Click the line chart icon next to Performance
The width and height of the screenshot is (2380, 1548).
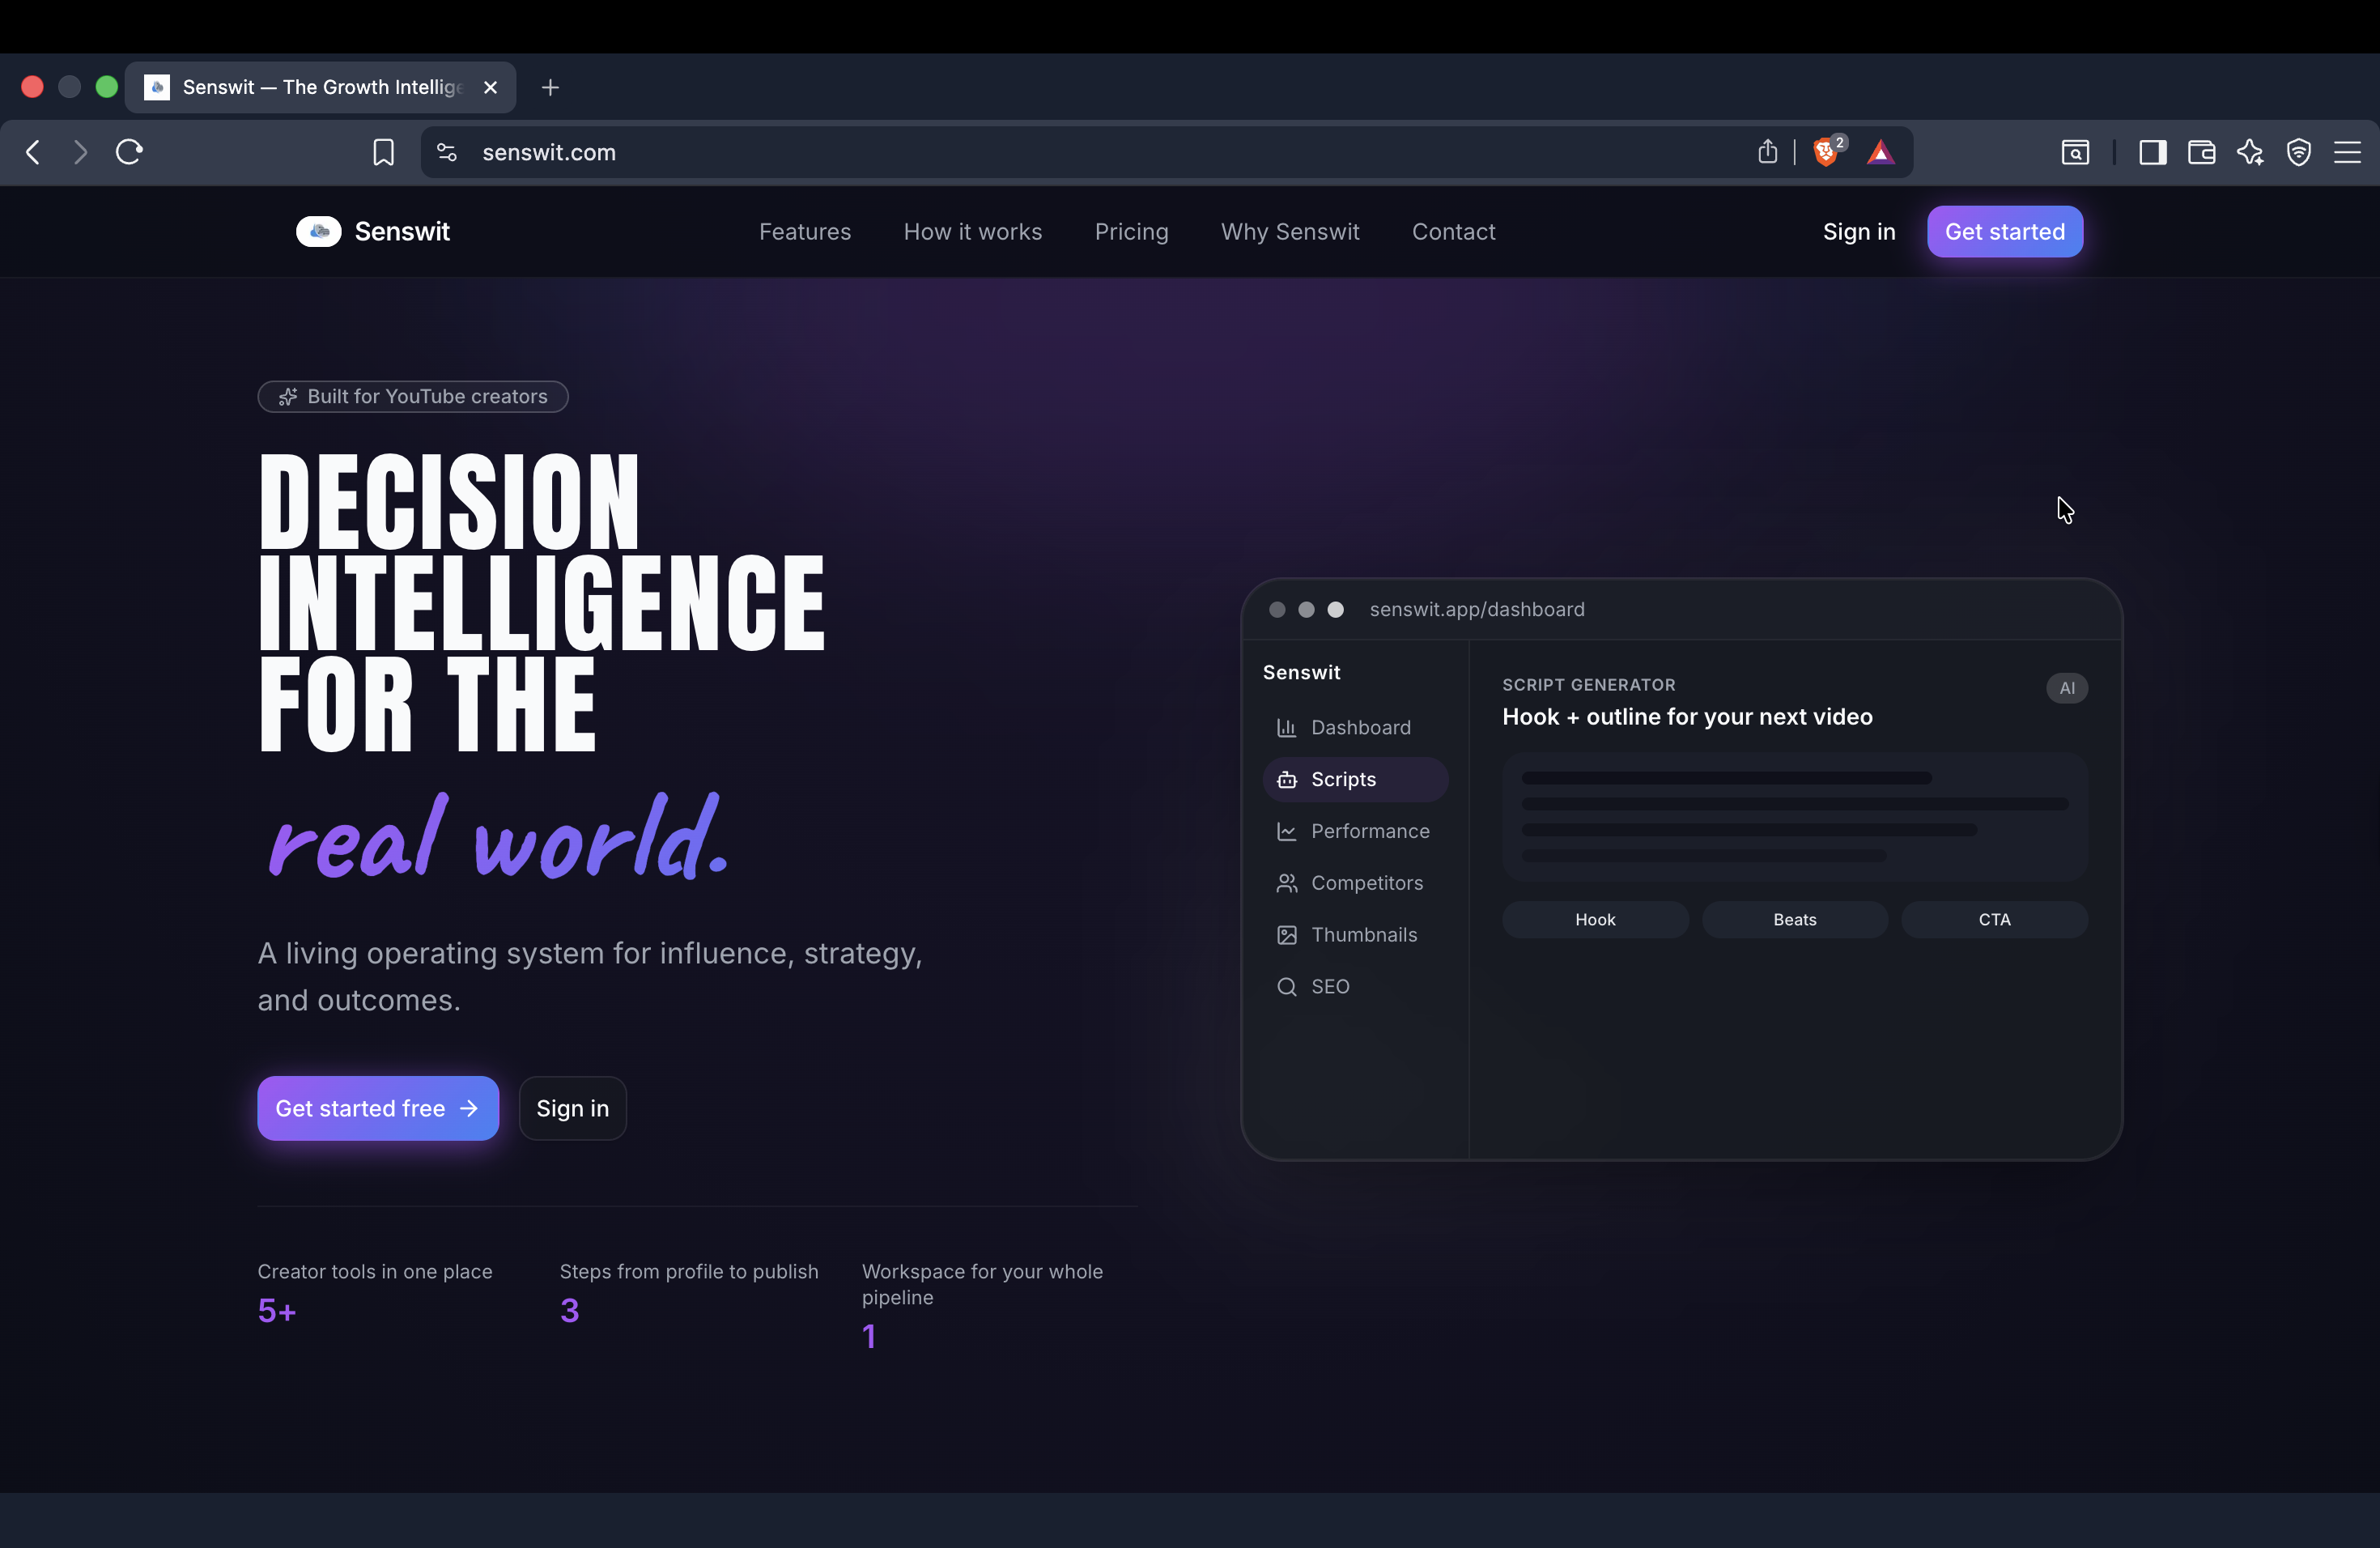[1287, 831]
